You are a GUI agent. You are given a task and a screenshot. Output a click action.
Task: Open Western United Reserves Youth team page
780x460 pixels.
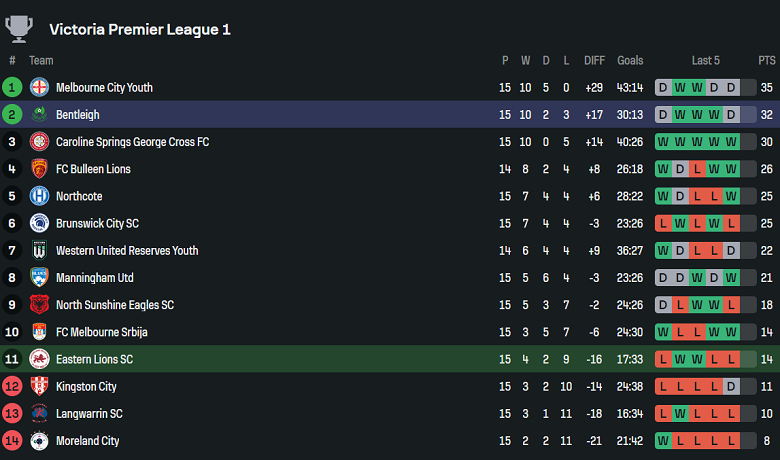click(x=127, y=251)
